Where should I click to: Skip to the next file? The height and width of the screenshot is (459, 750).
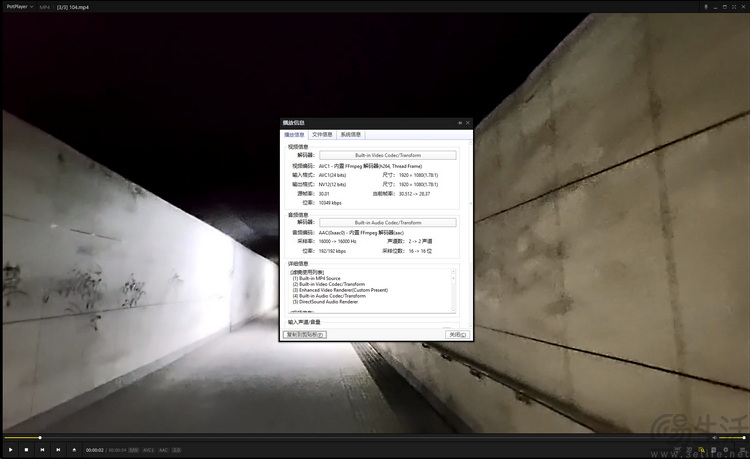point(58,450)
